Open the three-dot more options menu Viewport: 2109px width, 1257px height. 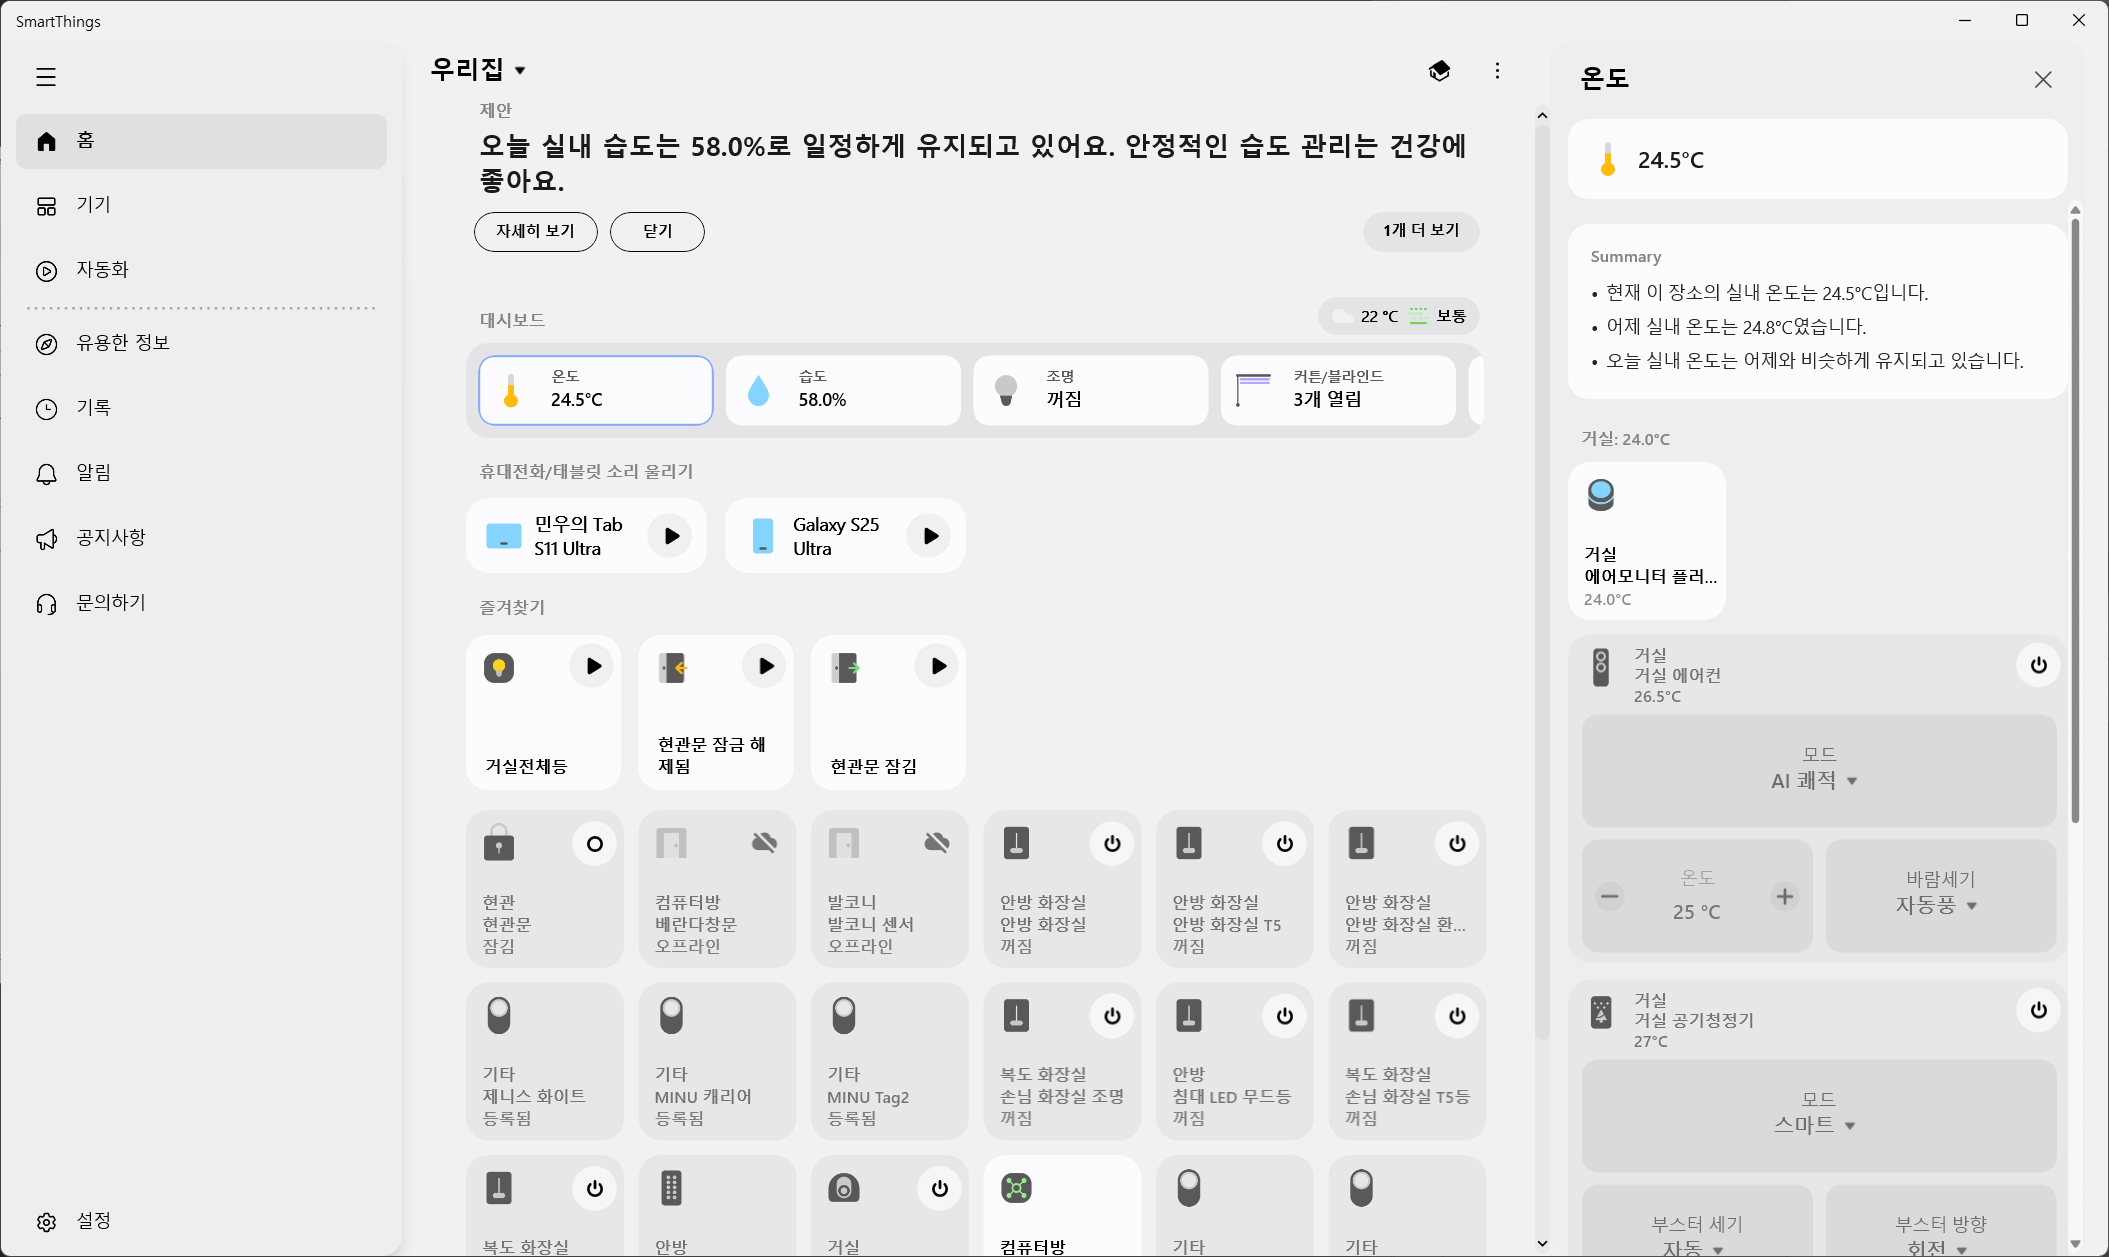point(1497,71)
